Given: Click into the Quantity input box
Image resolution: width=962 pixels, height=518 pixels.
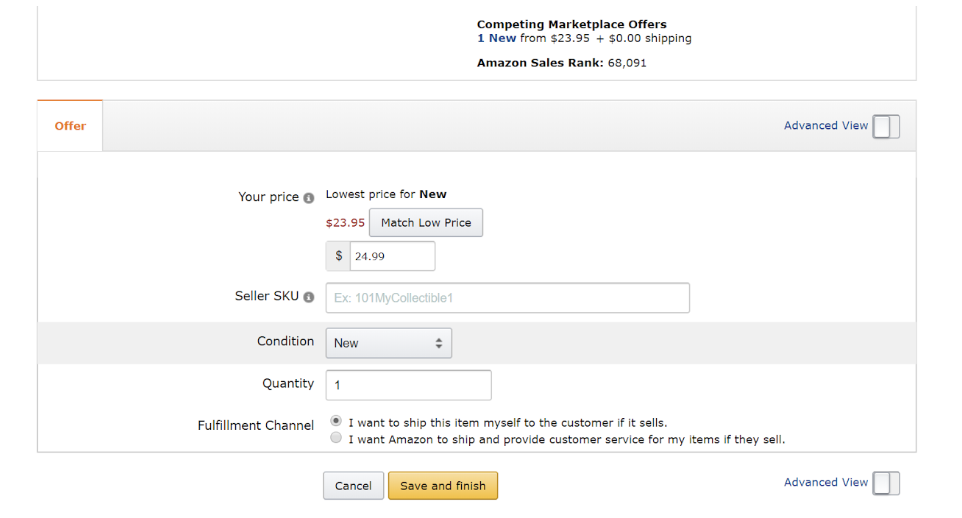Looking at the screenshot, I should tap(409, 385).
